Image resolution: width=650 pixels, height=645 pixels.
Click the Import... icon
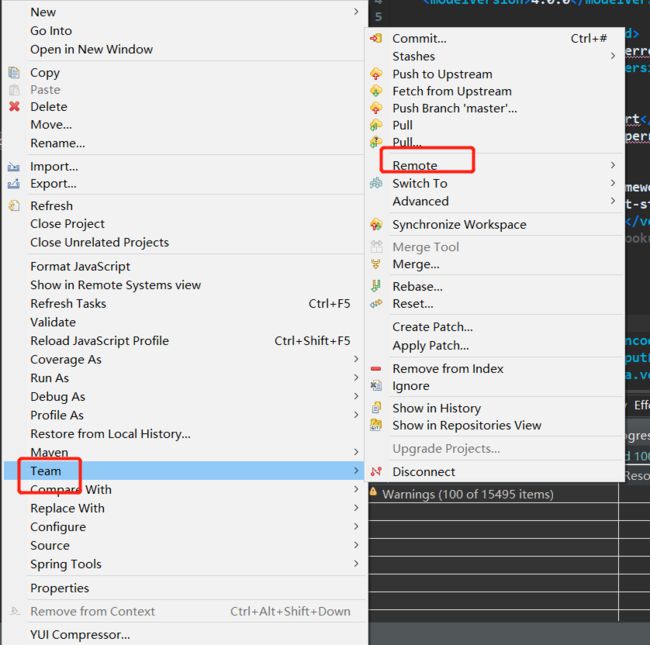coord(14,167)
